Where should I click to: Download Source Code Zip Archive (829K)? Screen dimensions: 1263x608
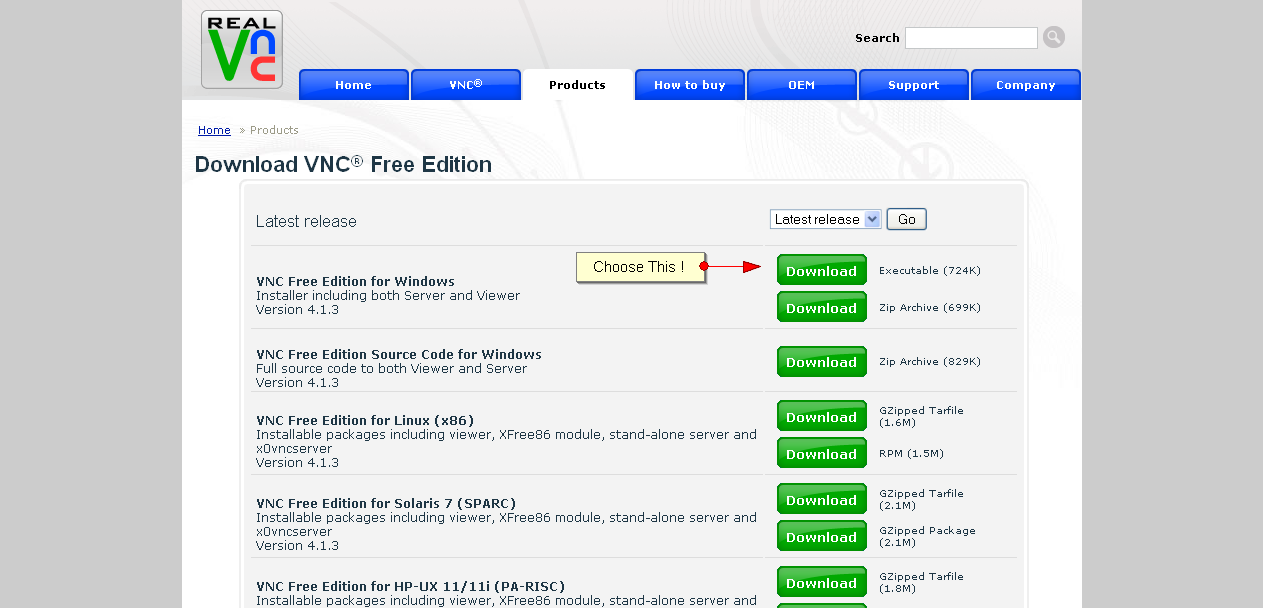pos(822,361)
